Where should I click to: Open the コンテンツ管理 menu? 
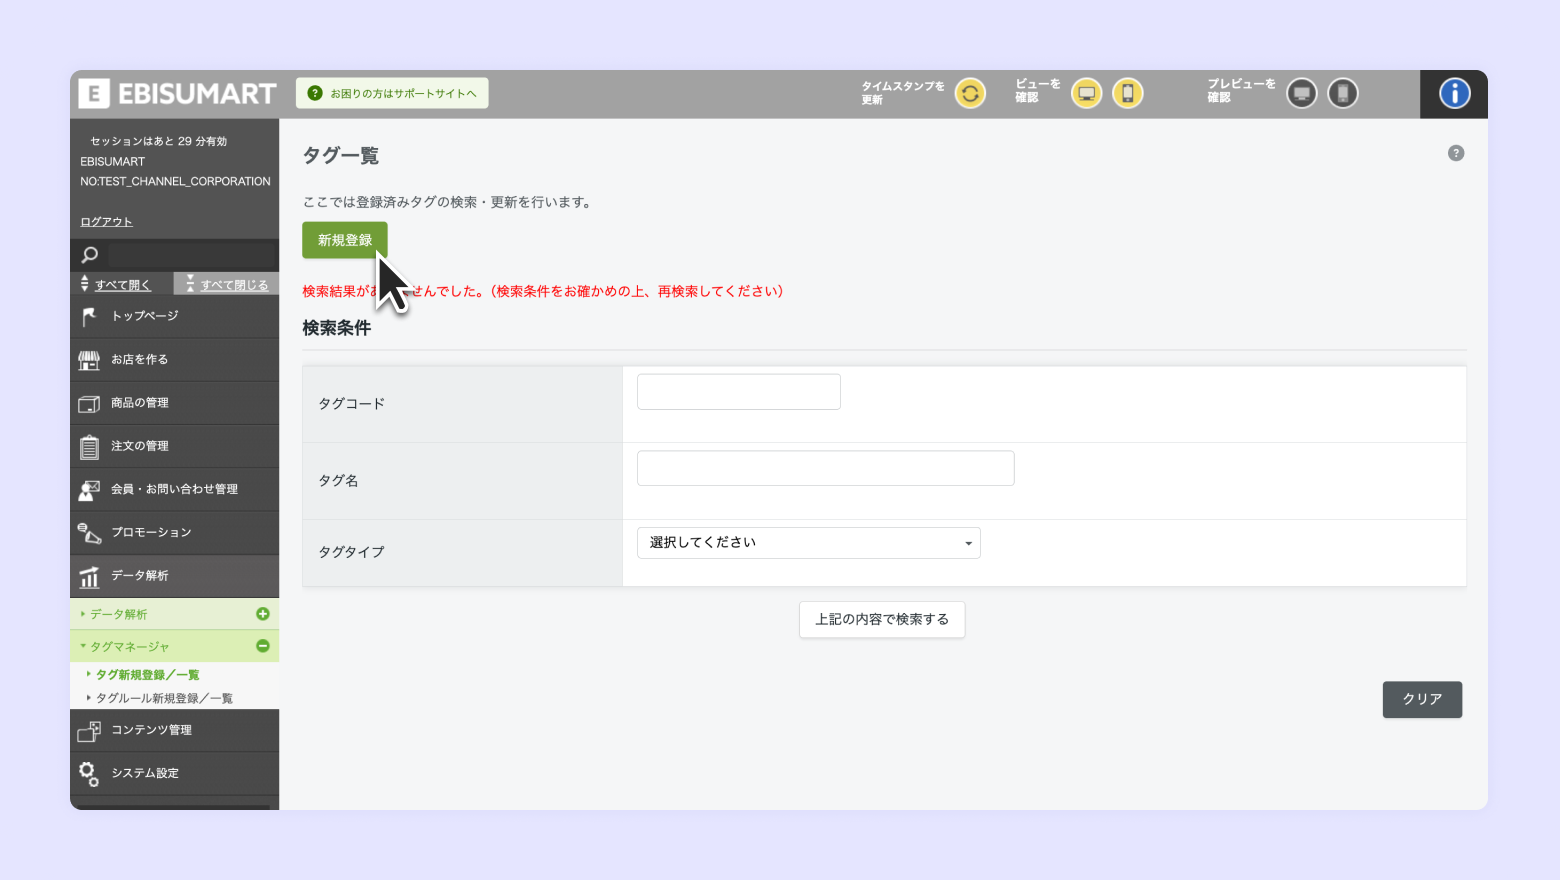point(174,730)
